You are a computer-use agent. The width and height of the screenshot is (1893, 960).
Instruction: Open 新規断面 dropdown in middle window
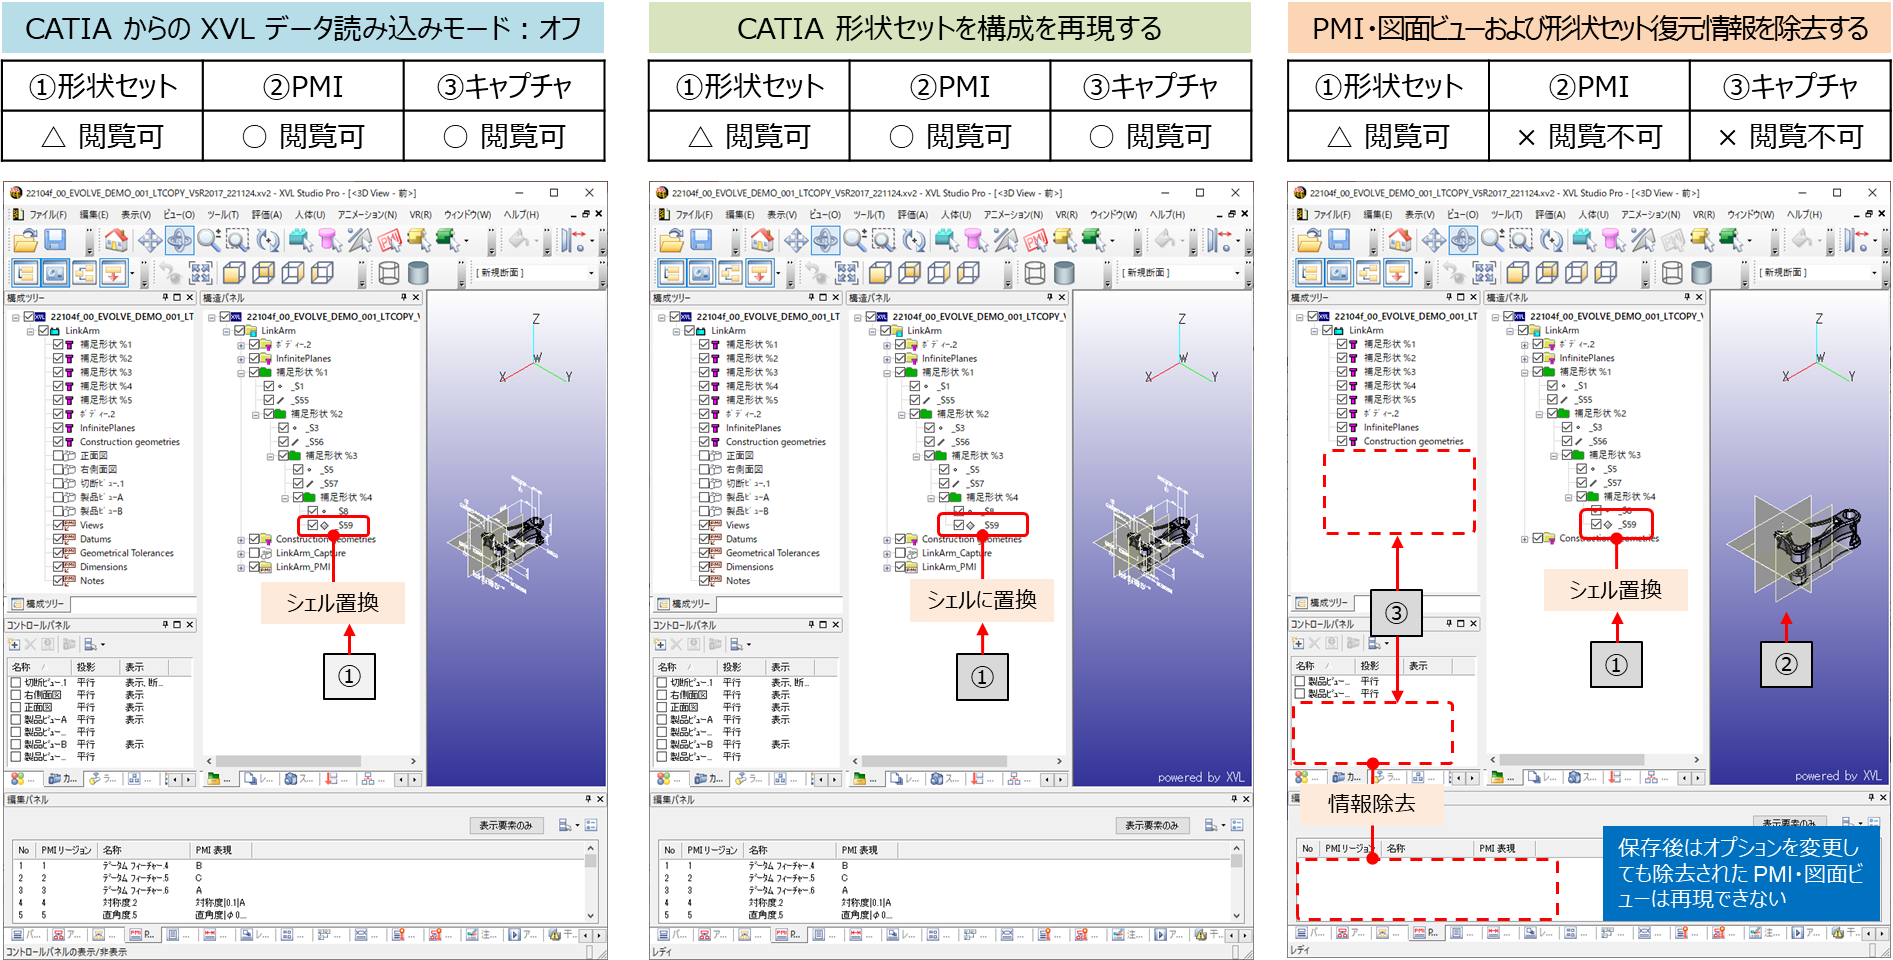point(1236,273)
